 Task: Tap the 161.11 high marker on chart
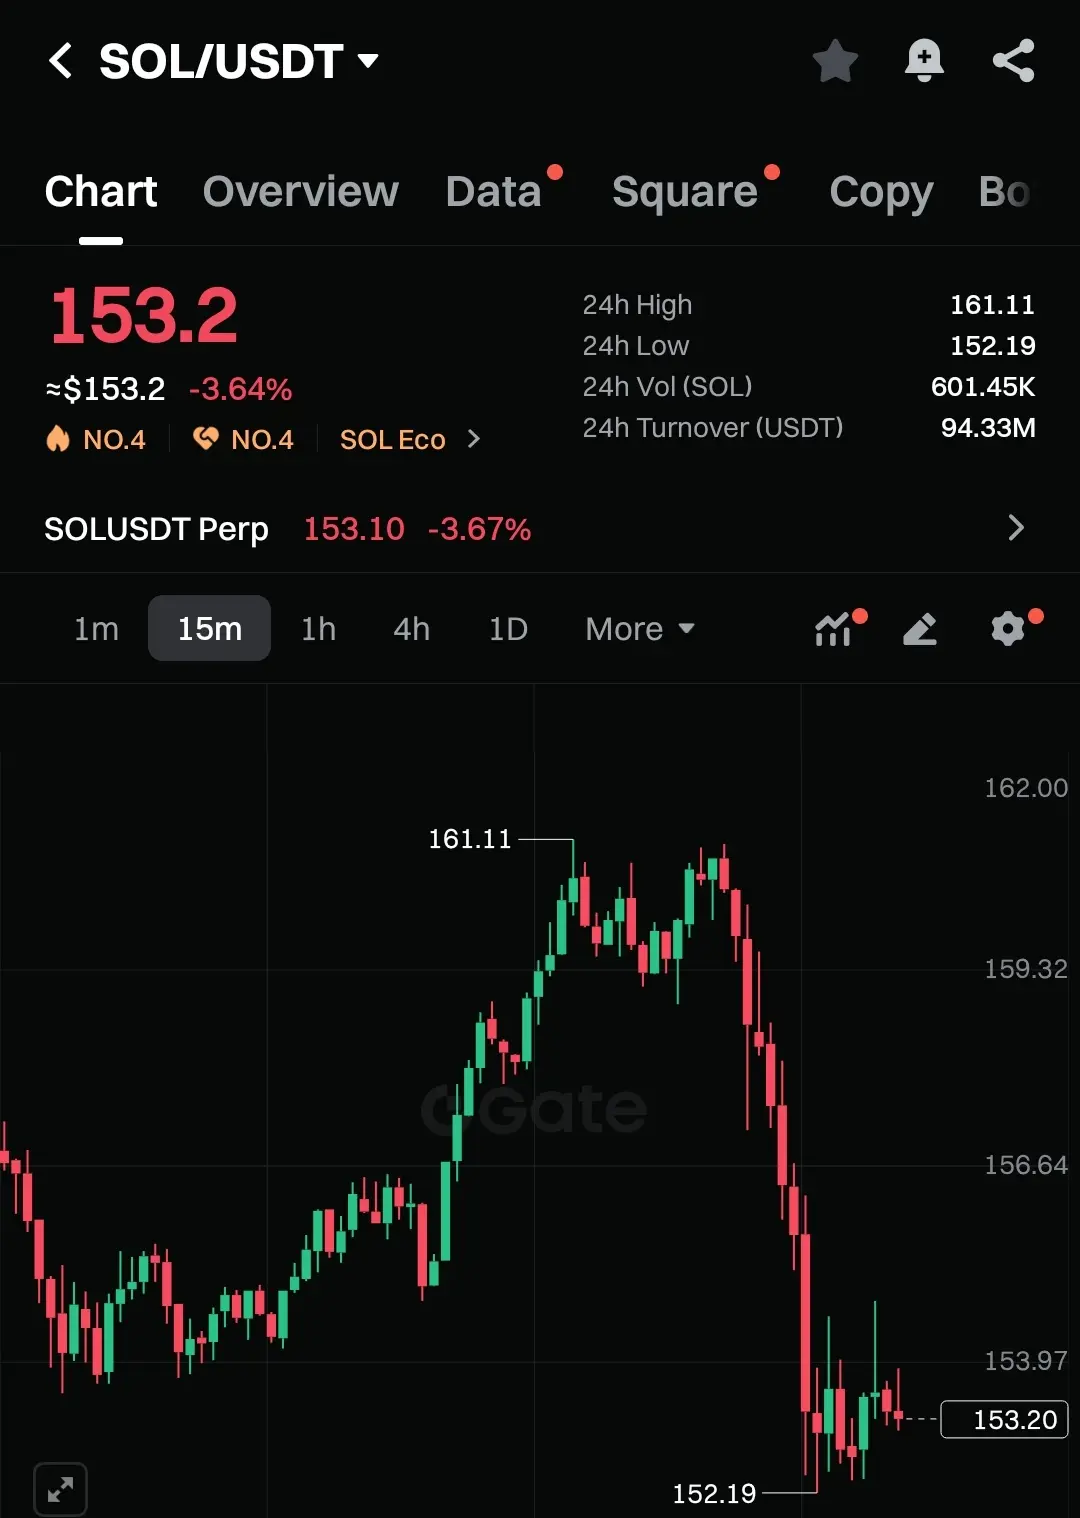[469, 839]
